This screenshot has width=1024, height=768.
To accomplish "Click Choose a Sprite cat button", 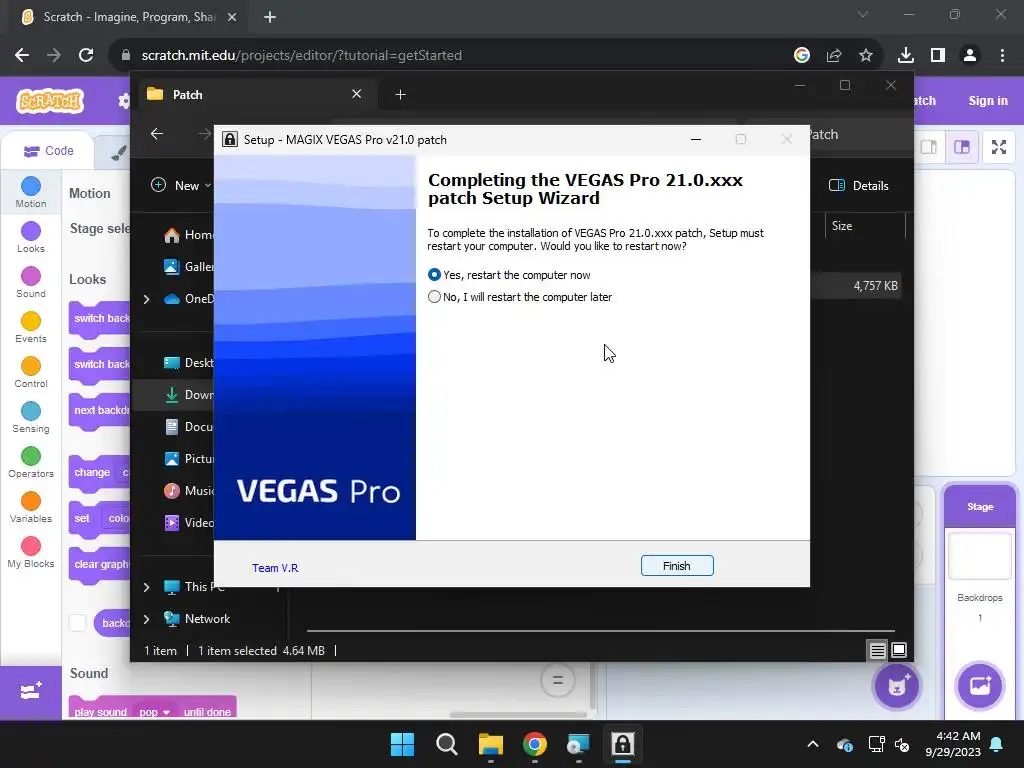I will coord(897,686).
